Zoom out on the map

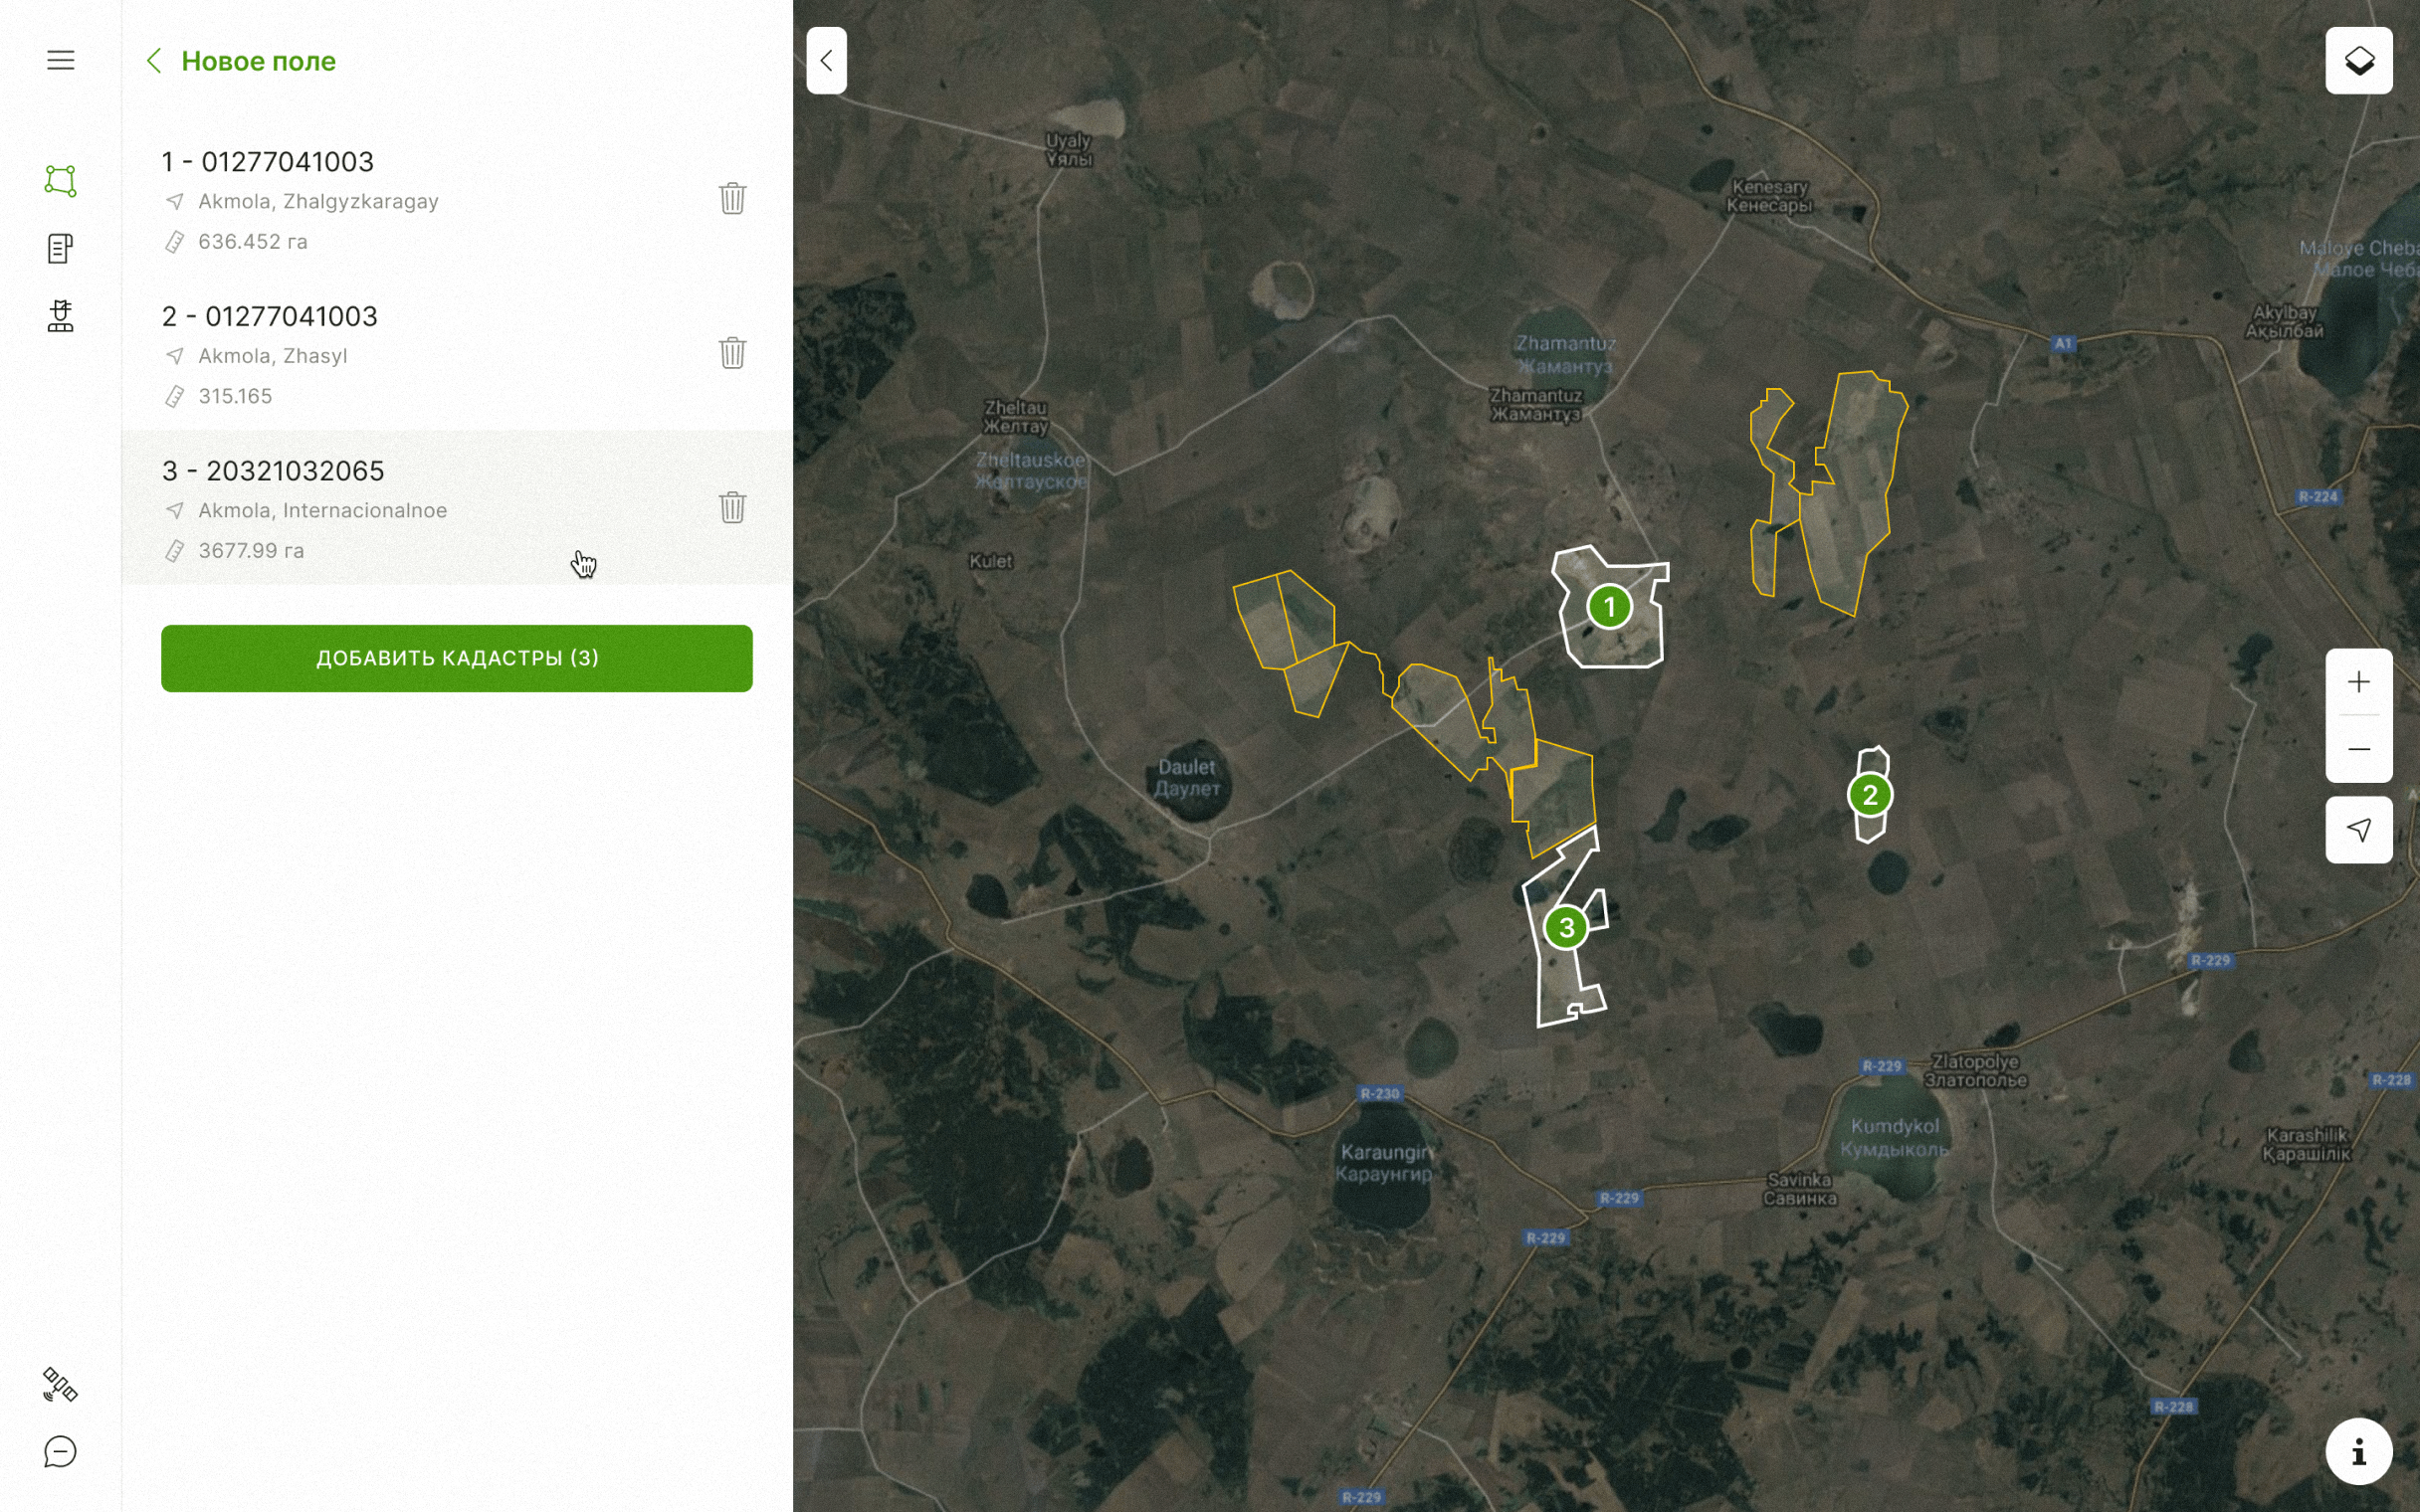tap(2358, 749)
